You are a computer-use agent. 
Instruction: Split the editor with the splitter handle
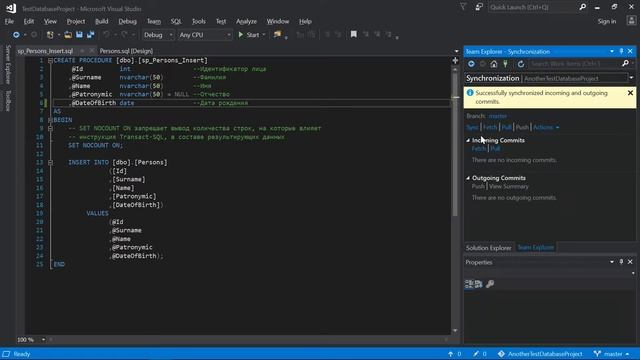pos(455,60)
